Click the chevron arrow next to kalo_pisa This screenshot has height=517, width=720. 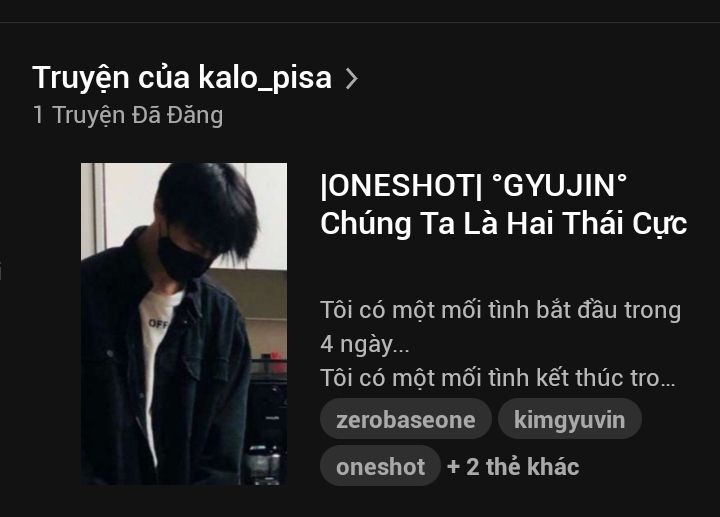tap(351, 79)
